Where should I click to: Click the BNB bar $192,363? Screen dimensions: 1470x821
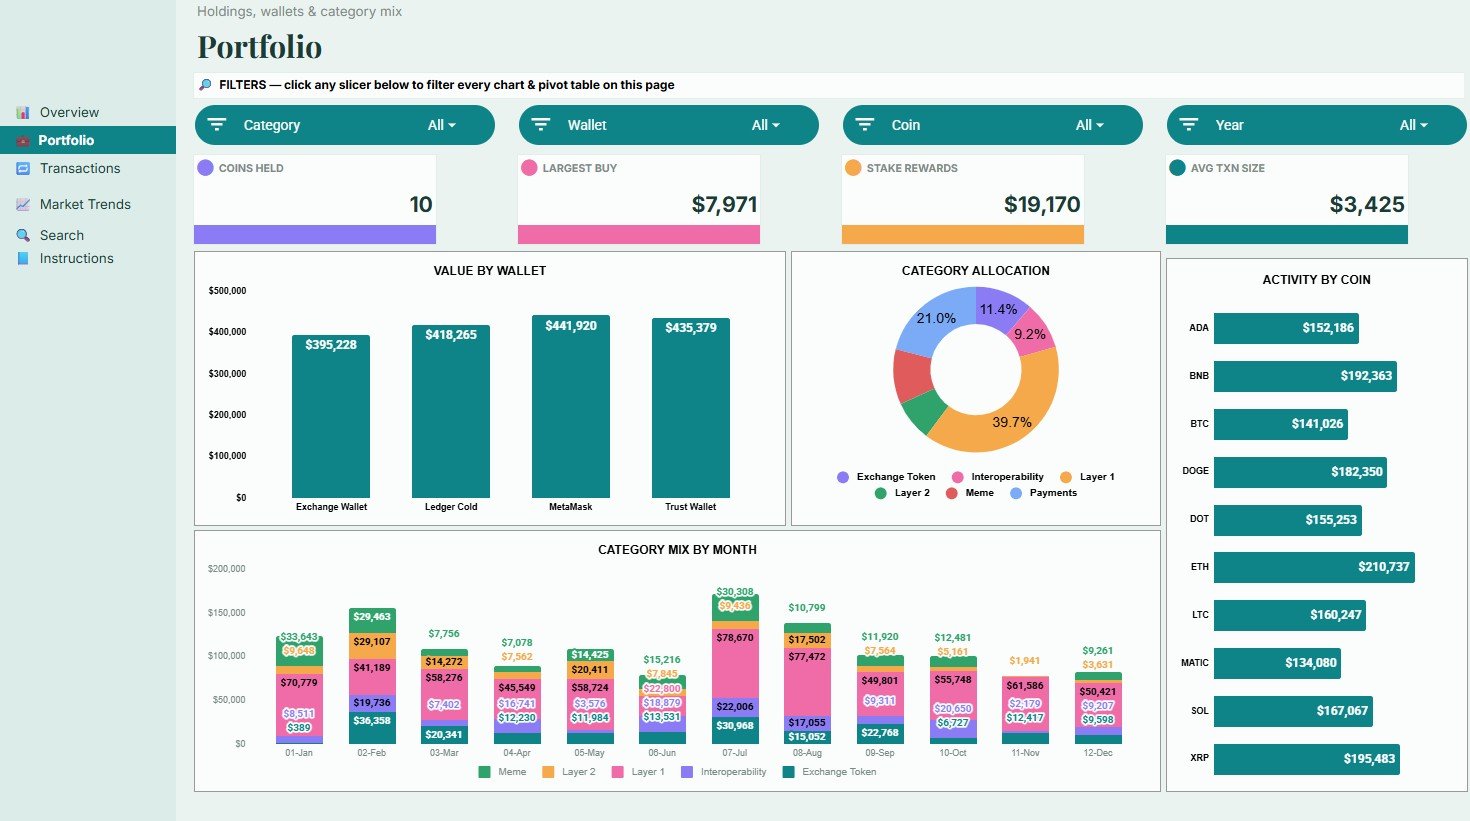pos(1305,376)
